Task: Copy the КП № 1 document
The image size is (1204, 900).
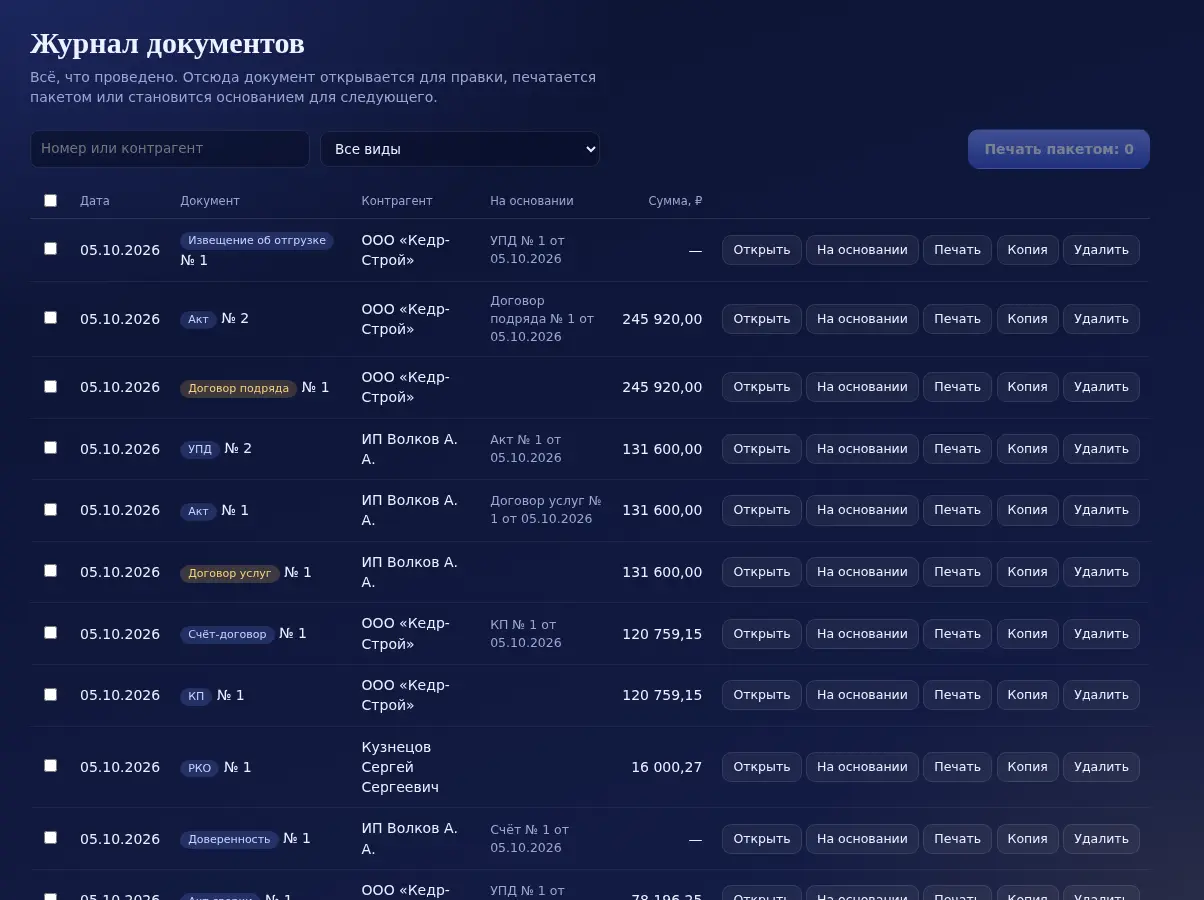Action: pyautogui.click(x=1027, y=695)
